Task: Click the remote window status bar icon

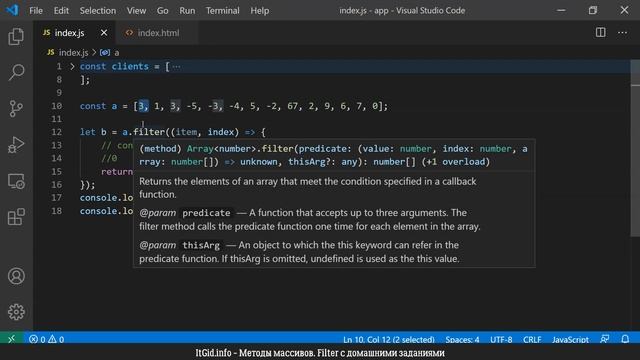Action: tap(11, 339)
